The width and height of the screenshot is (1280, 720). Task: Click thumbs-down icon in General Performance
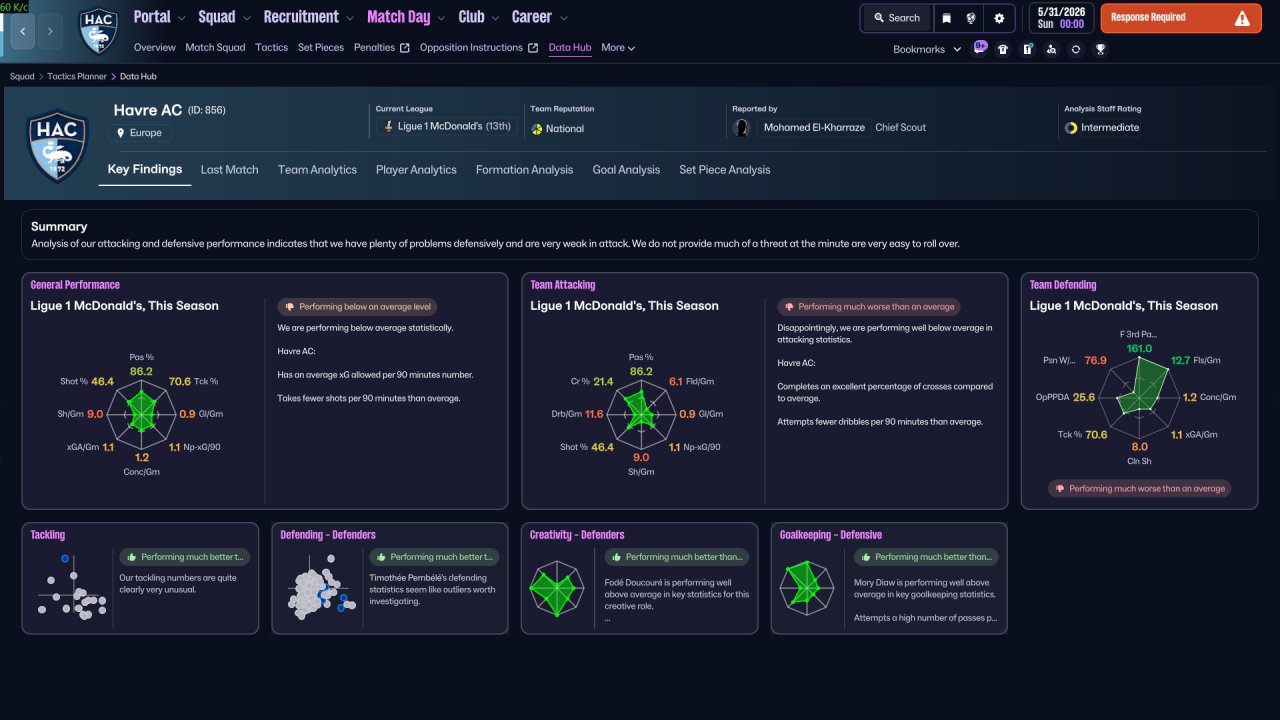click(x=290, y=307)
